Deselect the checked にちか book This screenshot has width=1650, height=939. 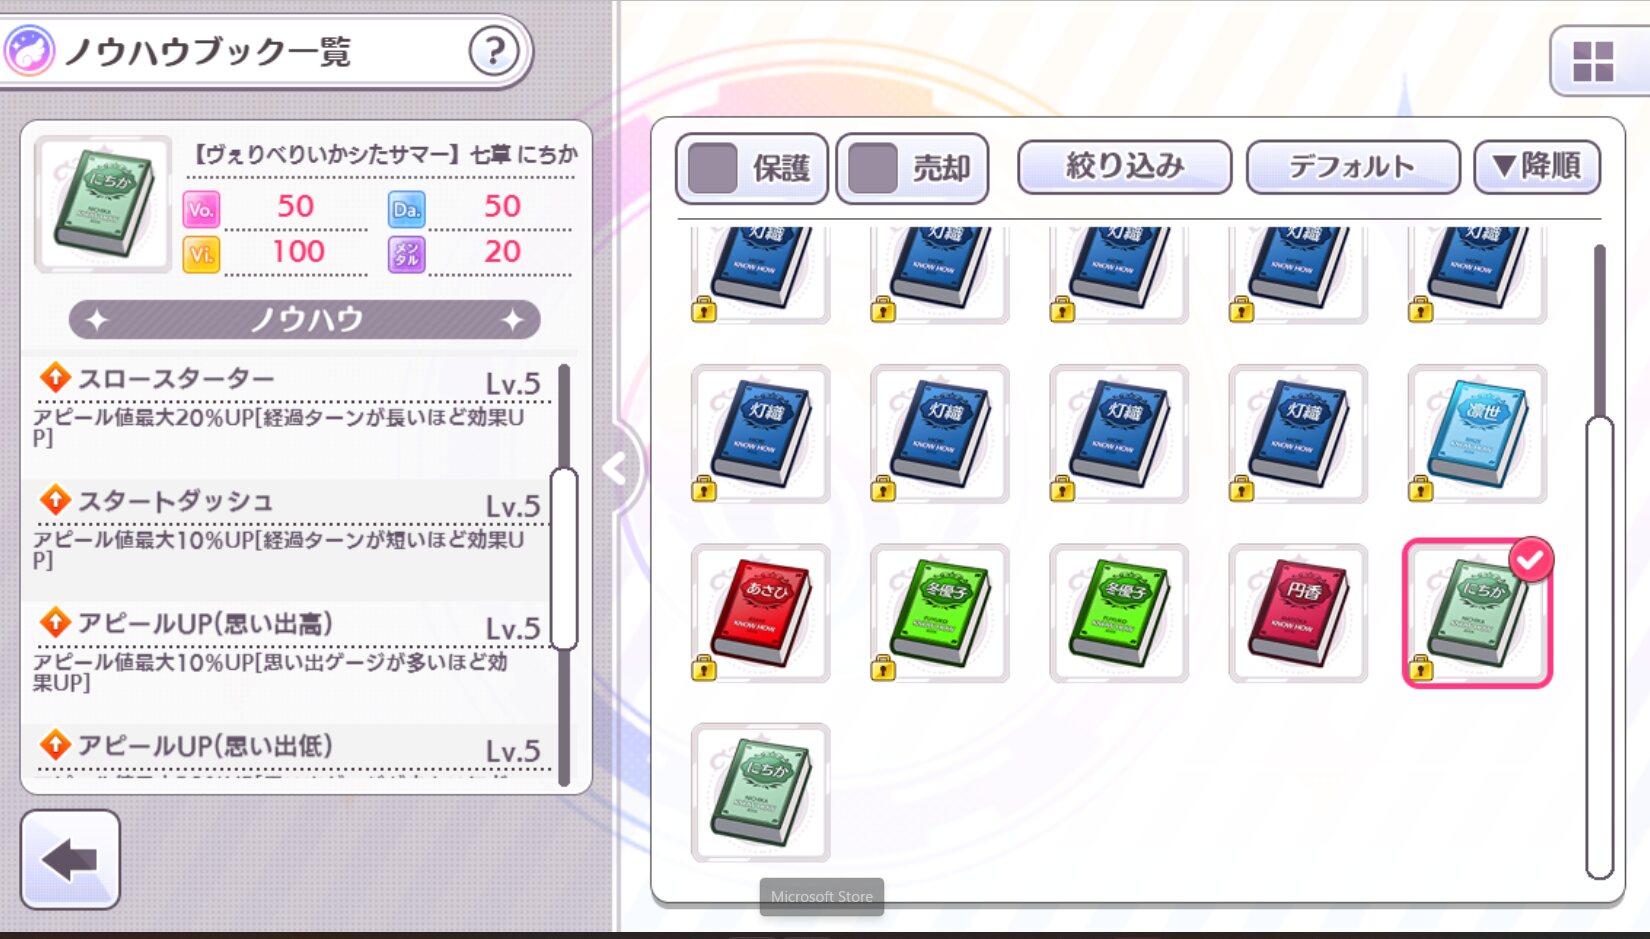pos(1477,613)
